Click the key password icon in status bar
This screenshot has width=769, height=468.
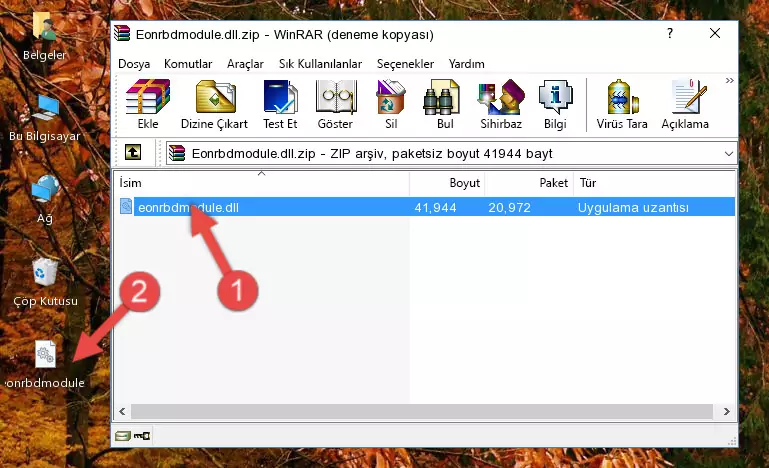pos(142,435)
